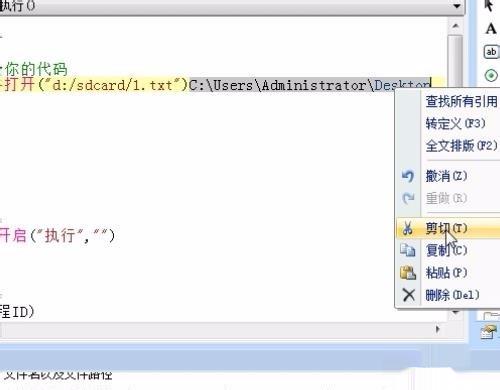Delete selection with 删除 (Del)

click(x=452, y=295)
